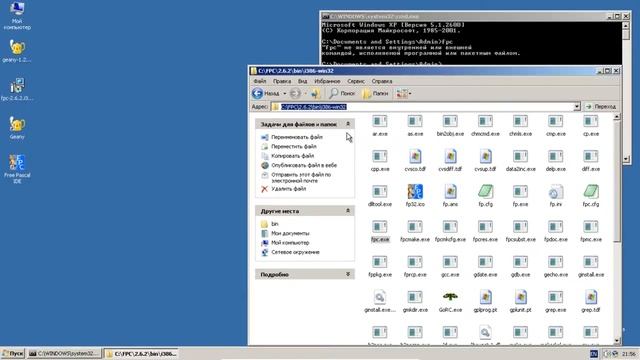Select the grep.exe file icon

click(556, 297)
